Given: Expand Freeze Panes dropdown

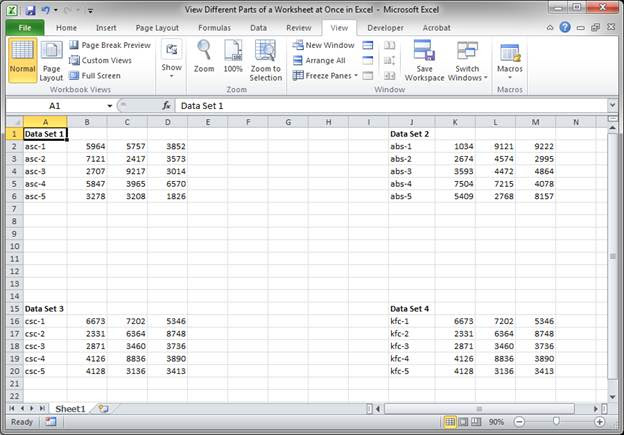Looking at the screenshot, I should (x=356, y=75).
